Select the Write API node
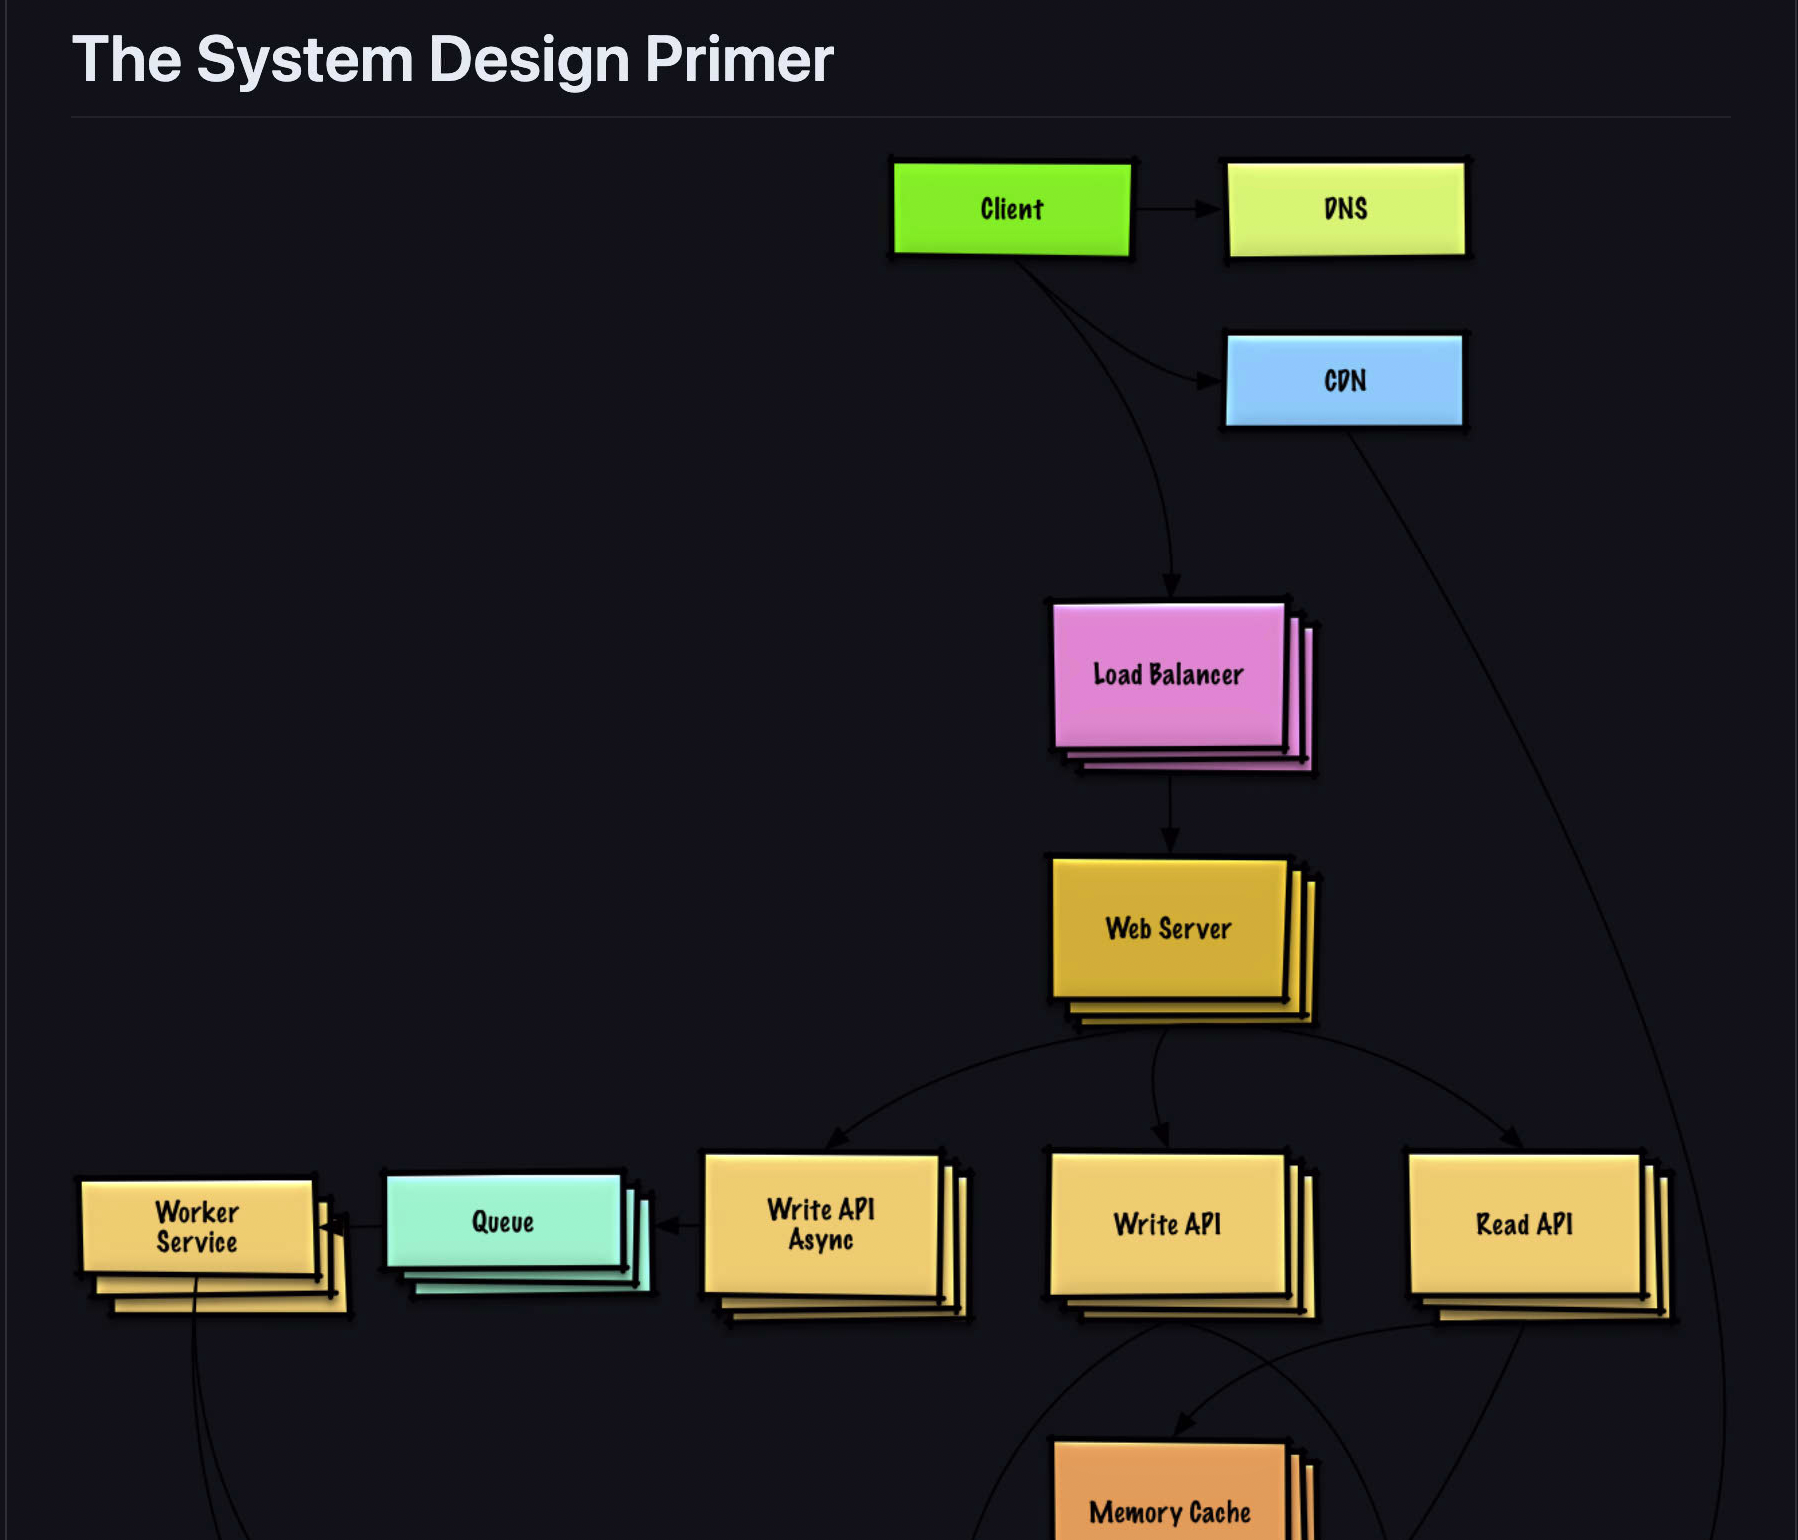The width and height of the screenshot is (1798, 1540). tap(1168, 1223)
